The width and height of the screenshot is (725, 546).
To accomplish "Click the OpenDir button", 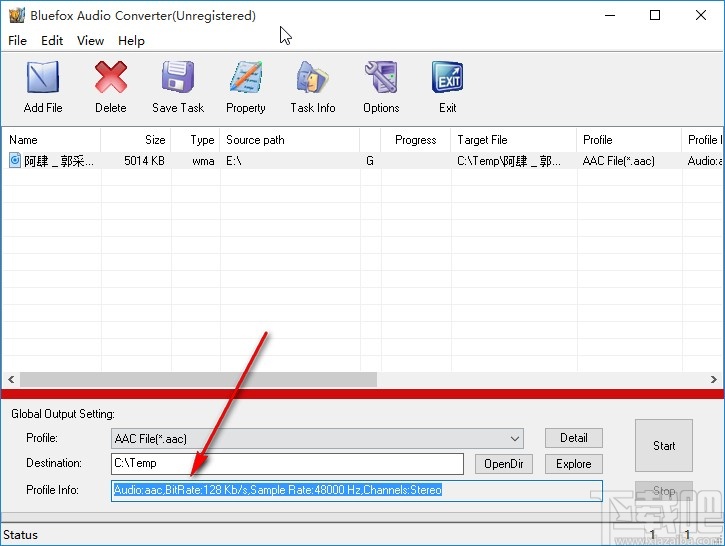I will click(504, 464).
